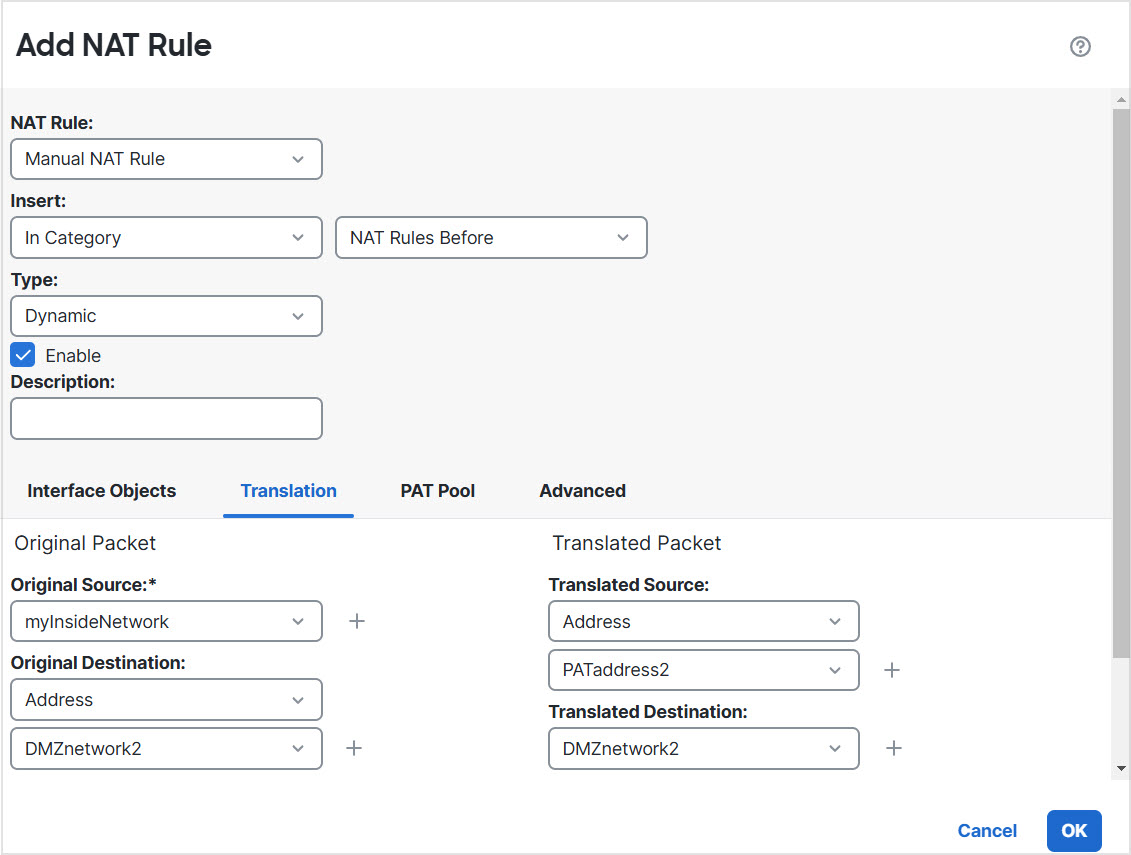Expand the In Category insert dropdown

(x=166, y=238)
